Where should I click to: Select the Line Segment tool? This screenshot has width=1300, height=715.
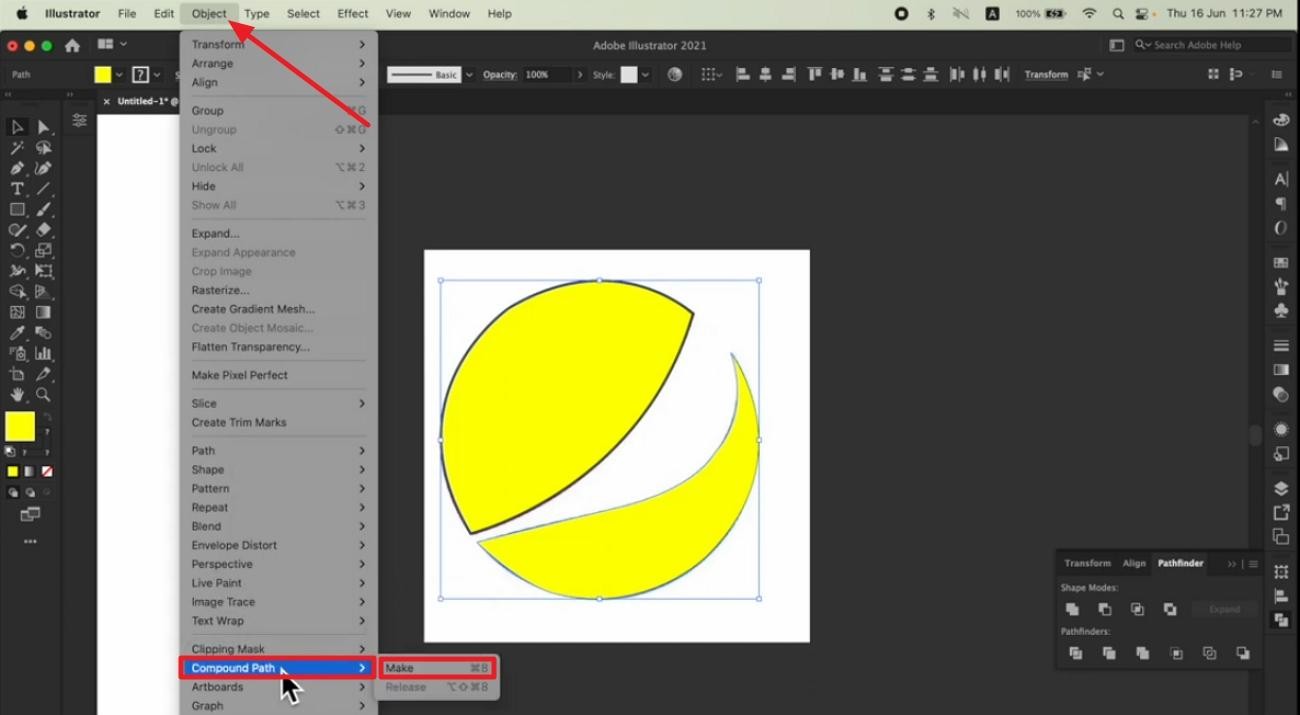(44, 189)
